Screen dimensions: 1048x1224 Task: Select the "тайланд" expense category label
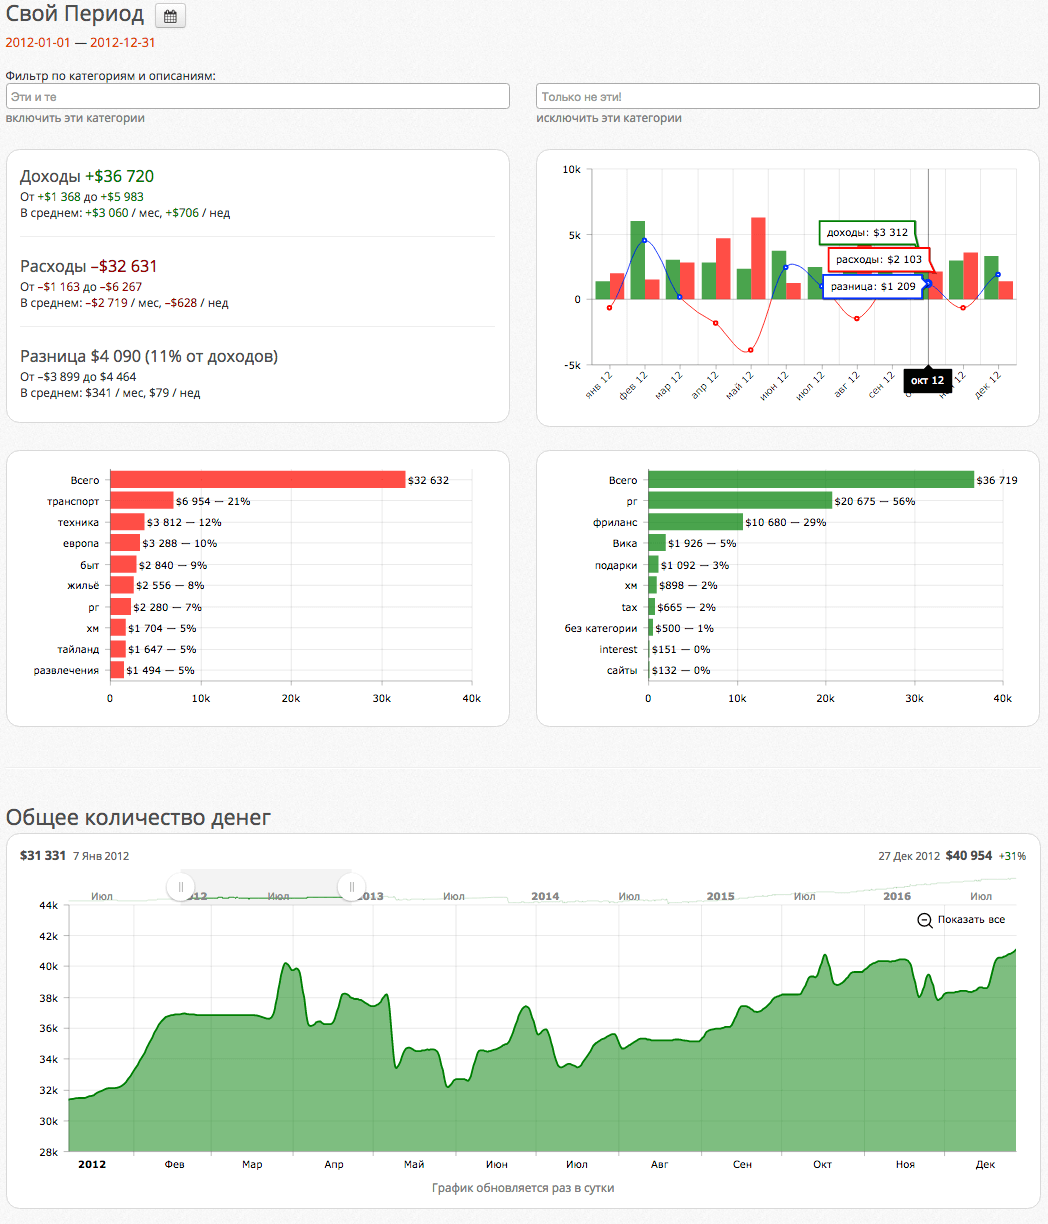tap(78, 649)
